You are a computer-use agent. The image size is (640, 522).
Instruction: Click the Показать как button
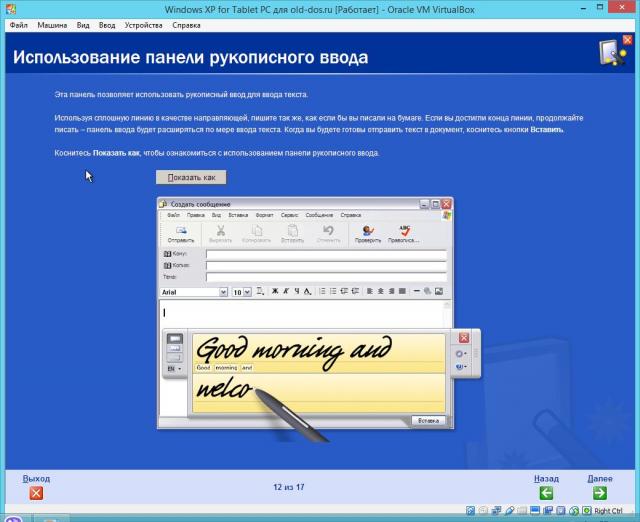click(191, 178)
